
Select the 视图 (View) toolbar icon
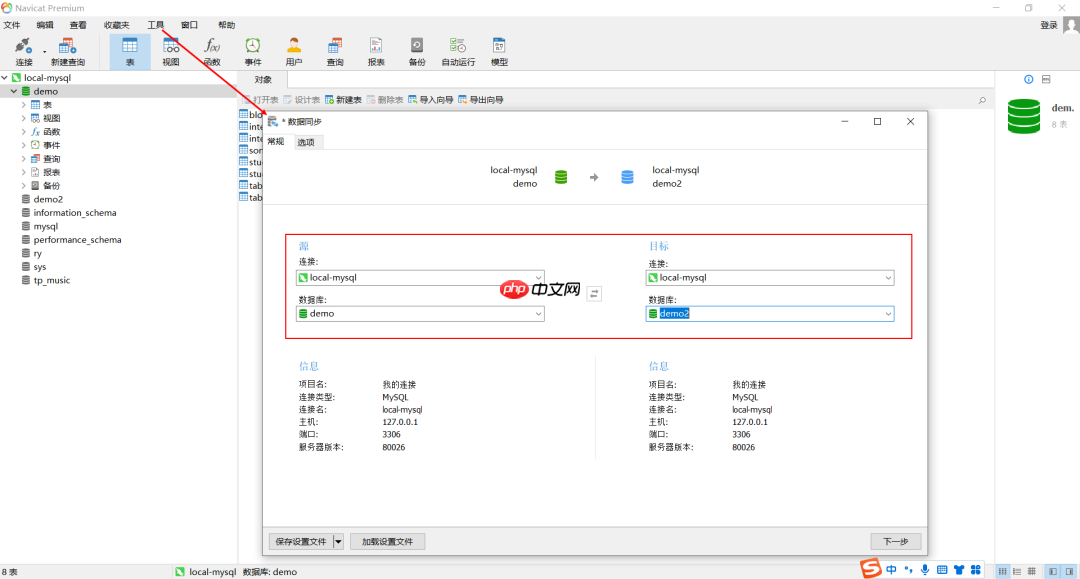tap(171, 50)
